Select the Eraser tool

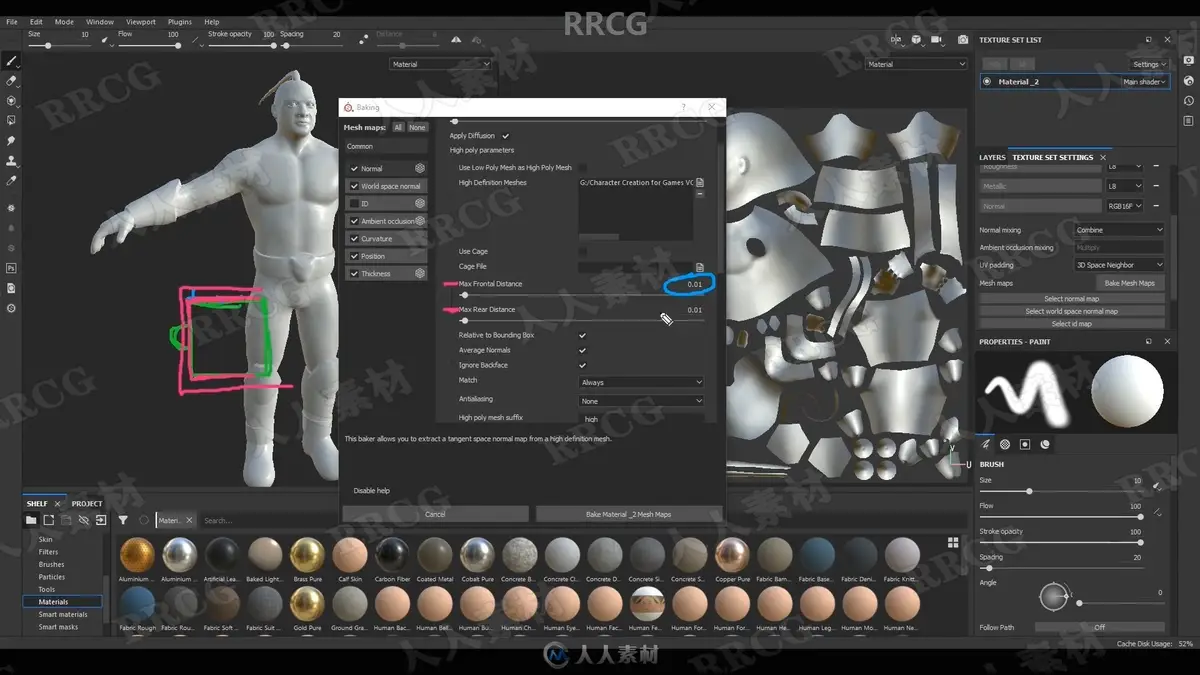pyautogui.click(x=11, y=80)
